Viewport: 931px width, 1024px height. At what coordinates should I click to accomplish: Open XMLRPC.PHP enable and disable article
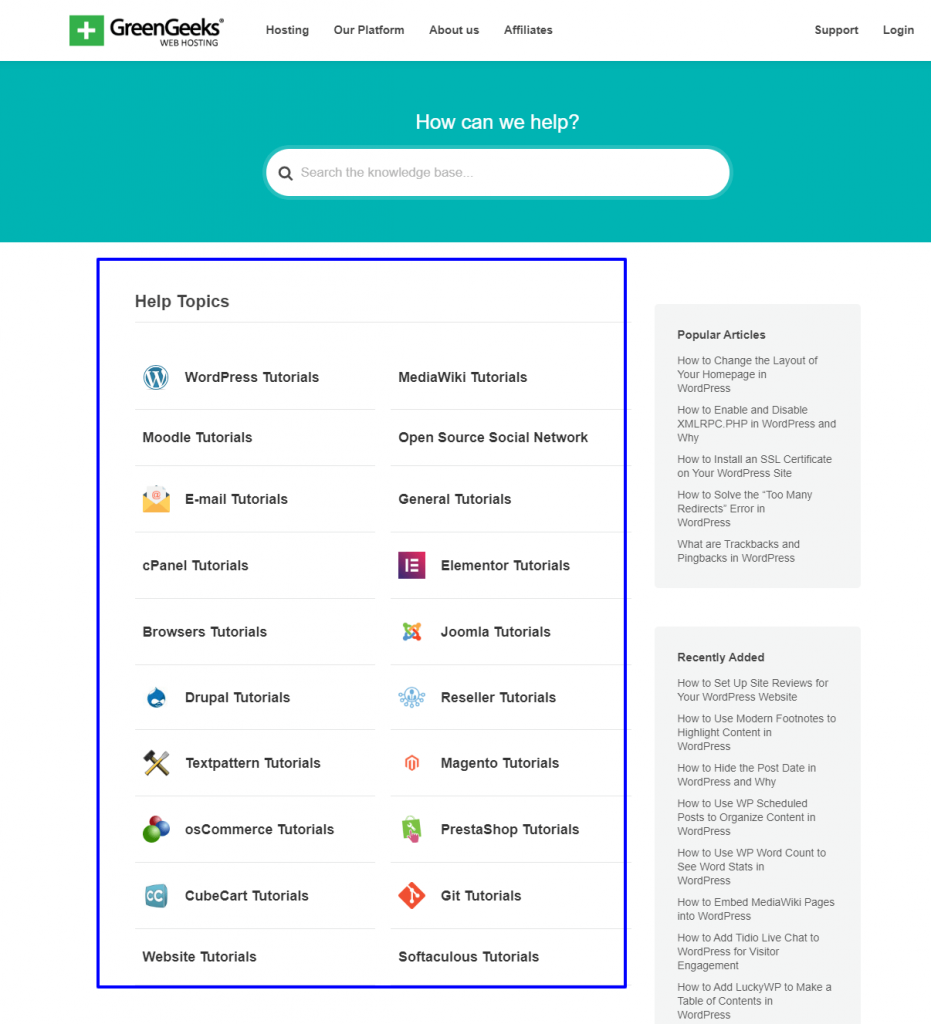pos(756,424)
